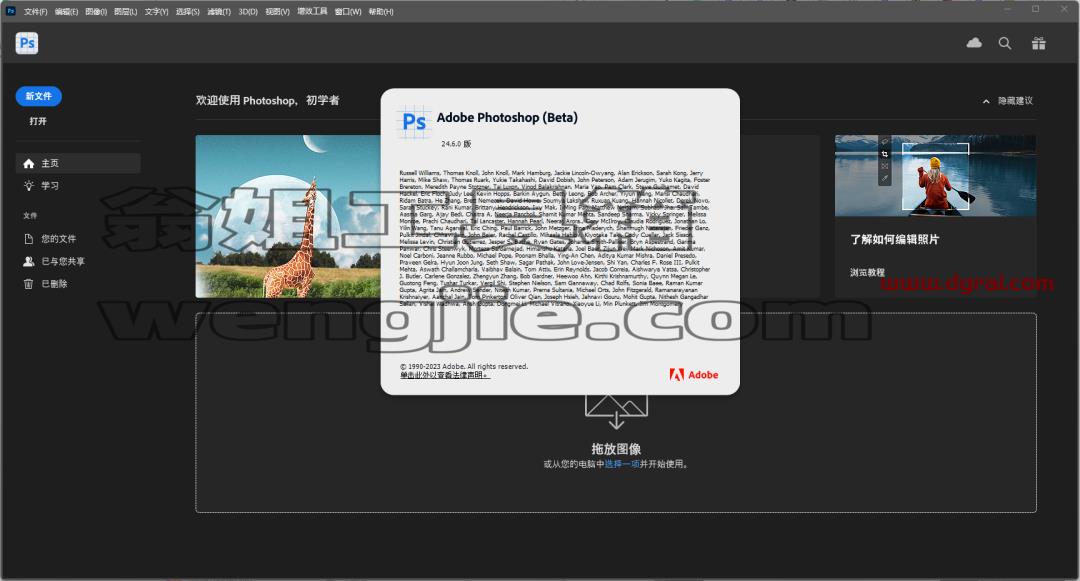The image size is (1080, 581).
Task: Click the 浏览教程 link
Action: [x=867, y=273]
